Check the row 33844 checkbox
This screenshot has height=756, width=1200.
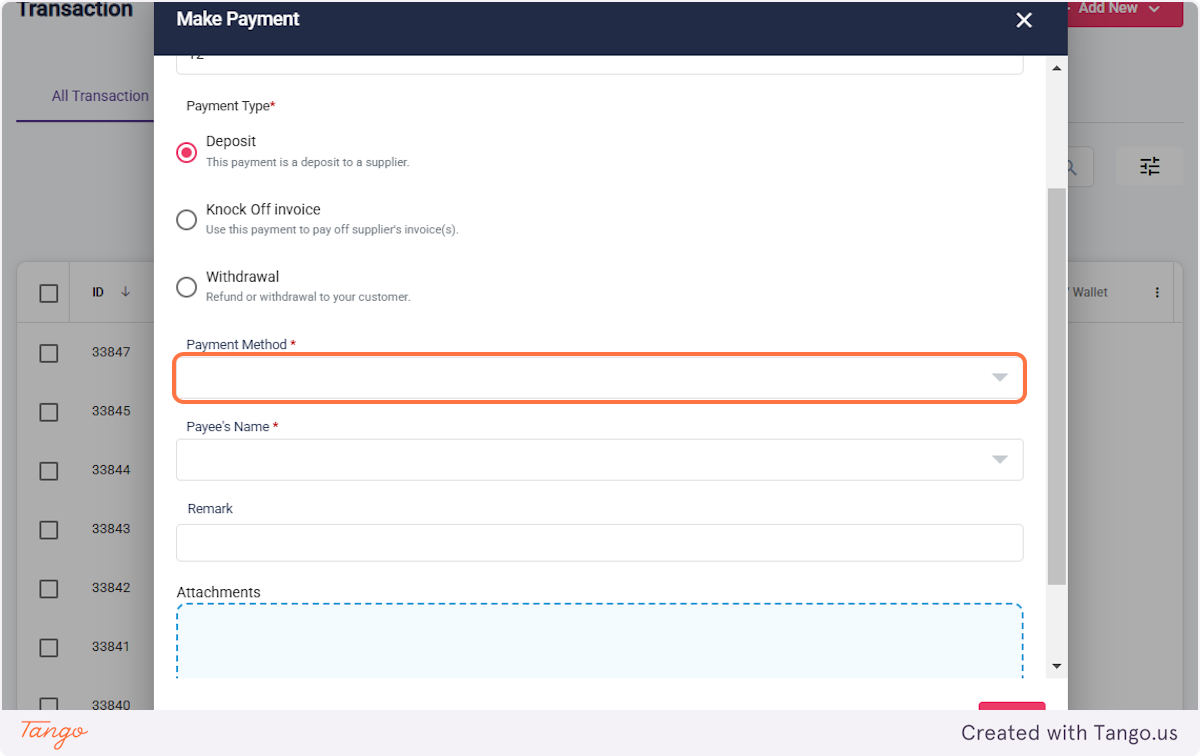pyautogui.click(x=48, y=471)
